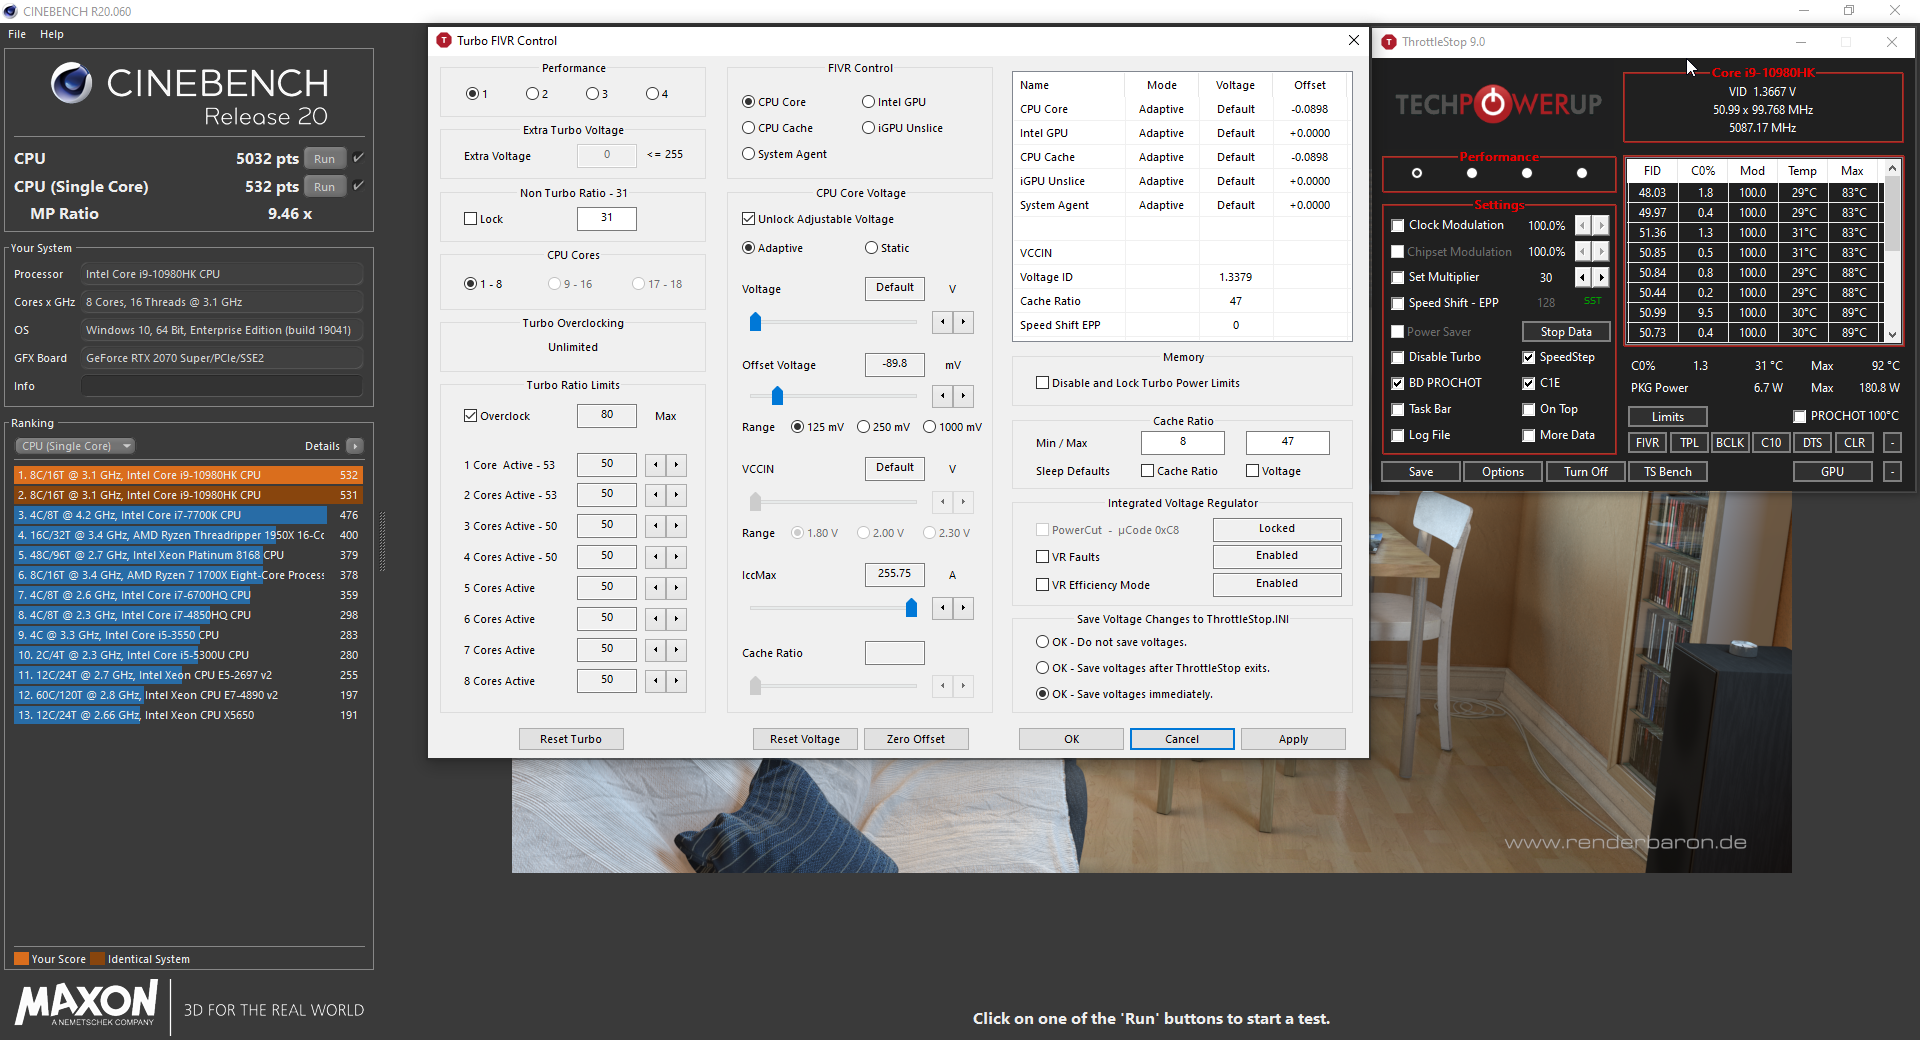Open TPL button in ThrottleStop
This screenshot has width=1920, height=1040.
click(x=1689, y=443)
